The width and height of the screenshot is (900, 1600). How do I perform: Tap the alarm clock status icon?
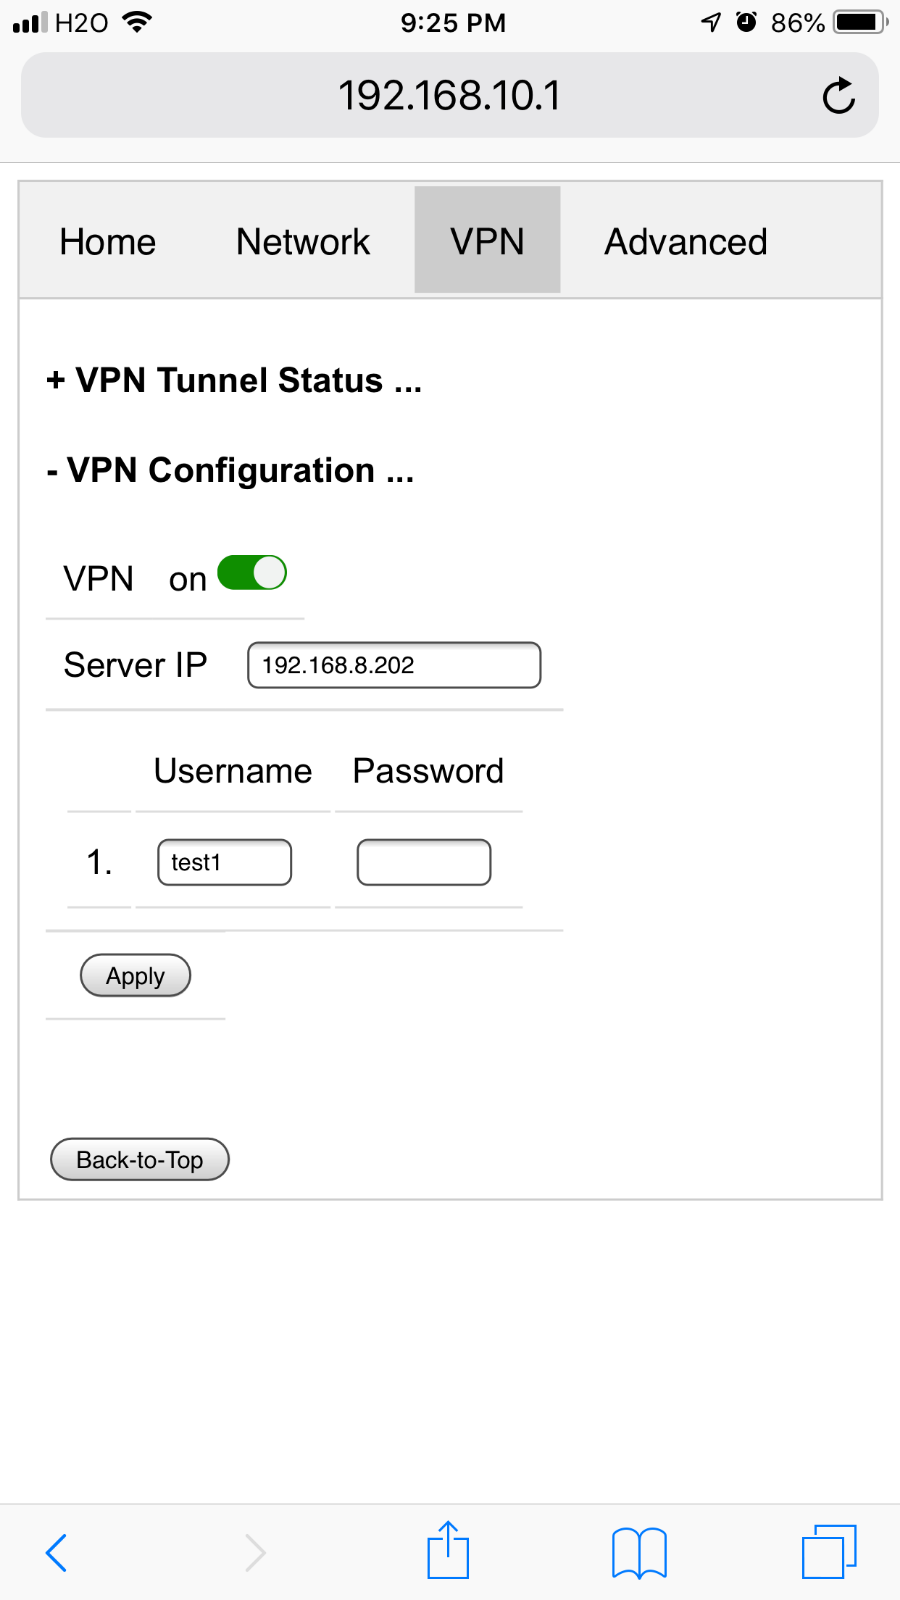(x=746, y=22)
